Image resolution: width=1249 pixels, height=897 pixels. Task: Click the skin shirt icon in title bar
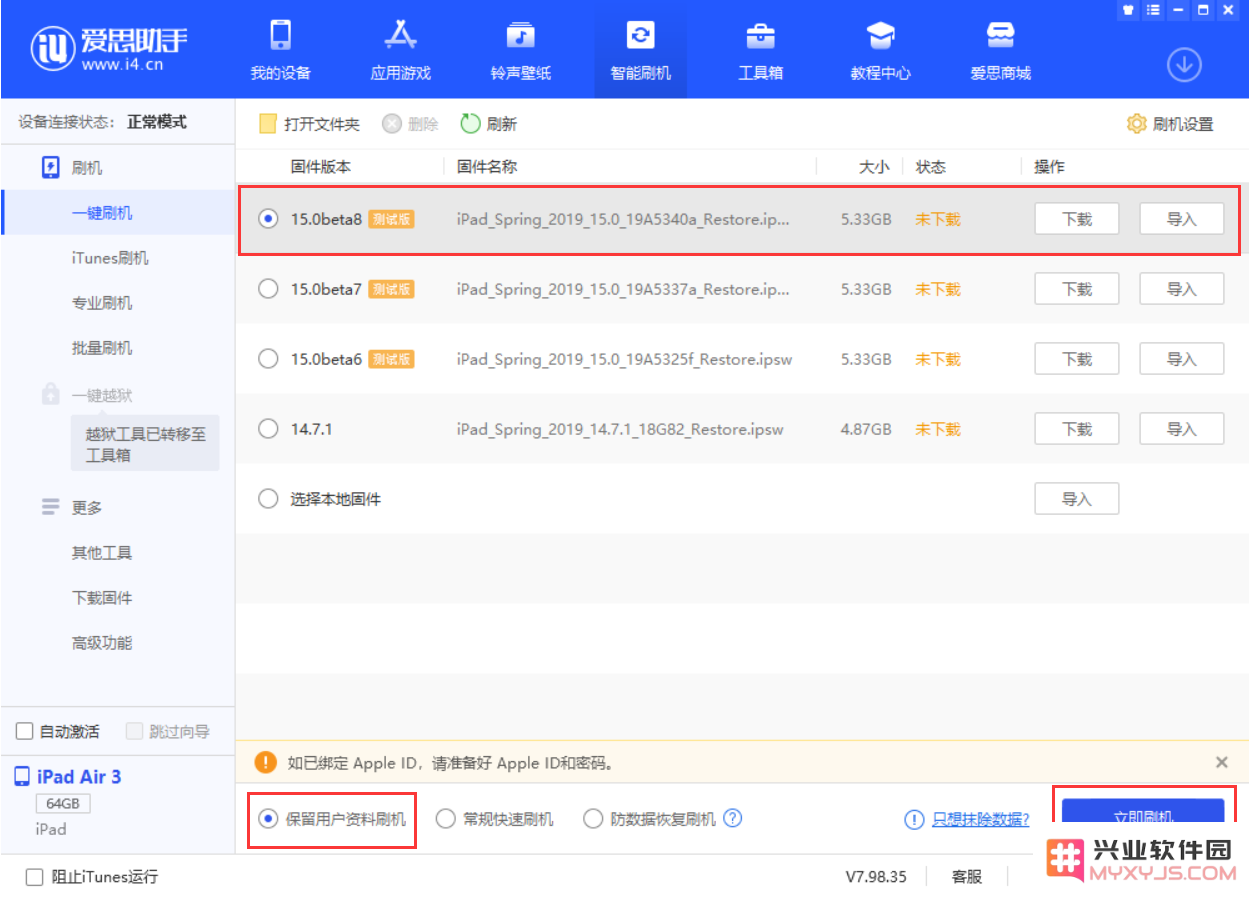pyautogui.click(x=1128, y=10)
